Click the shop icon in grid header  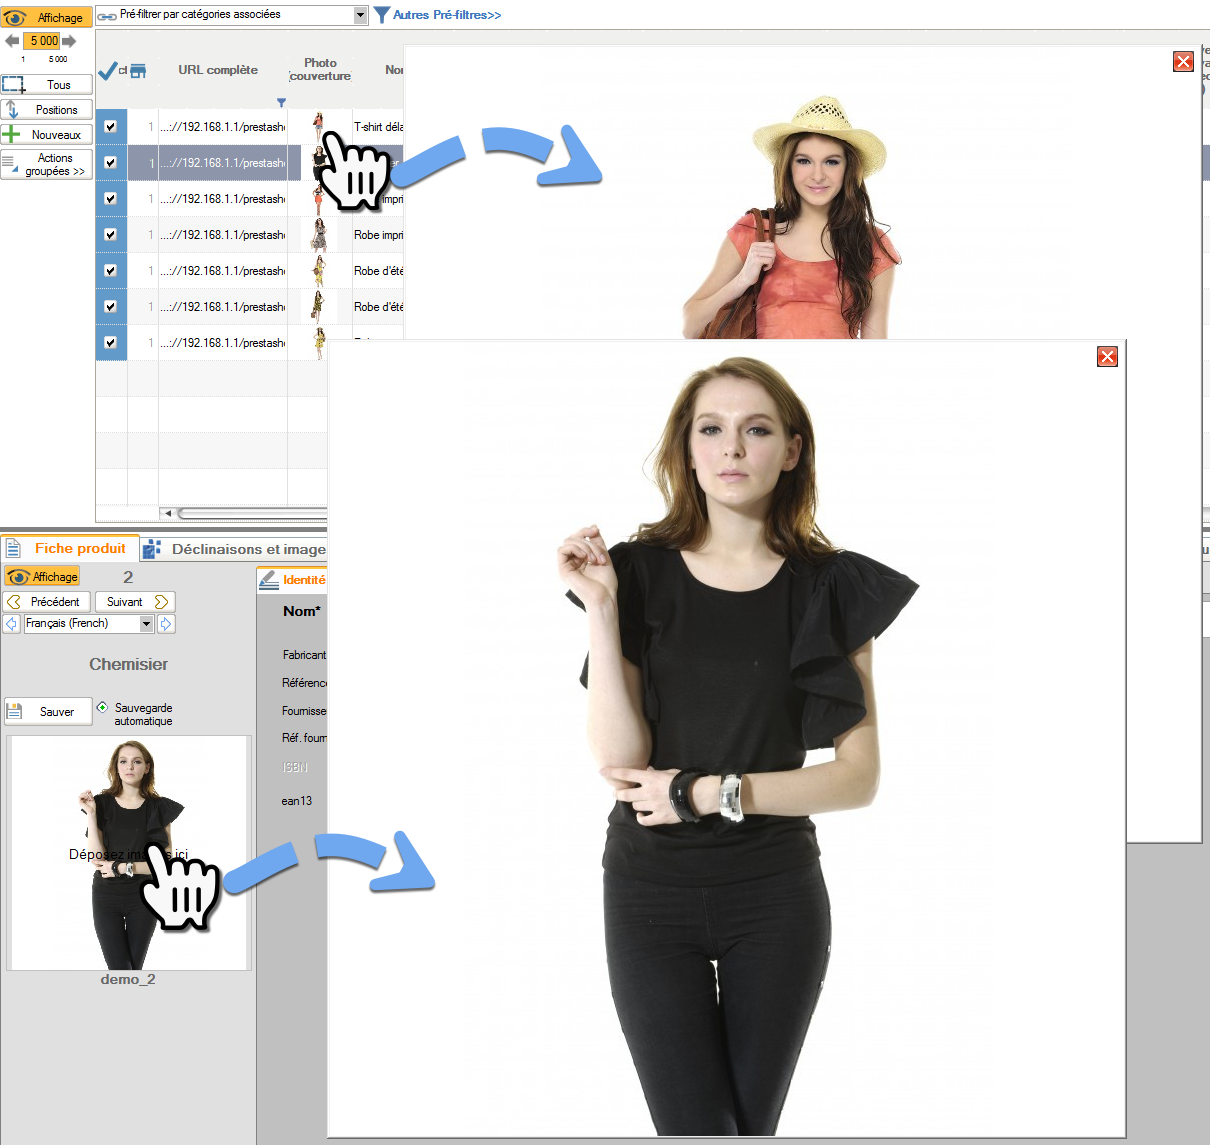point(138,70)
